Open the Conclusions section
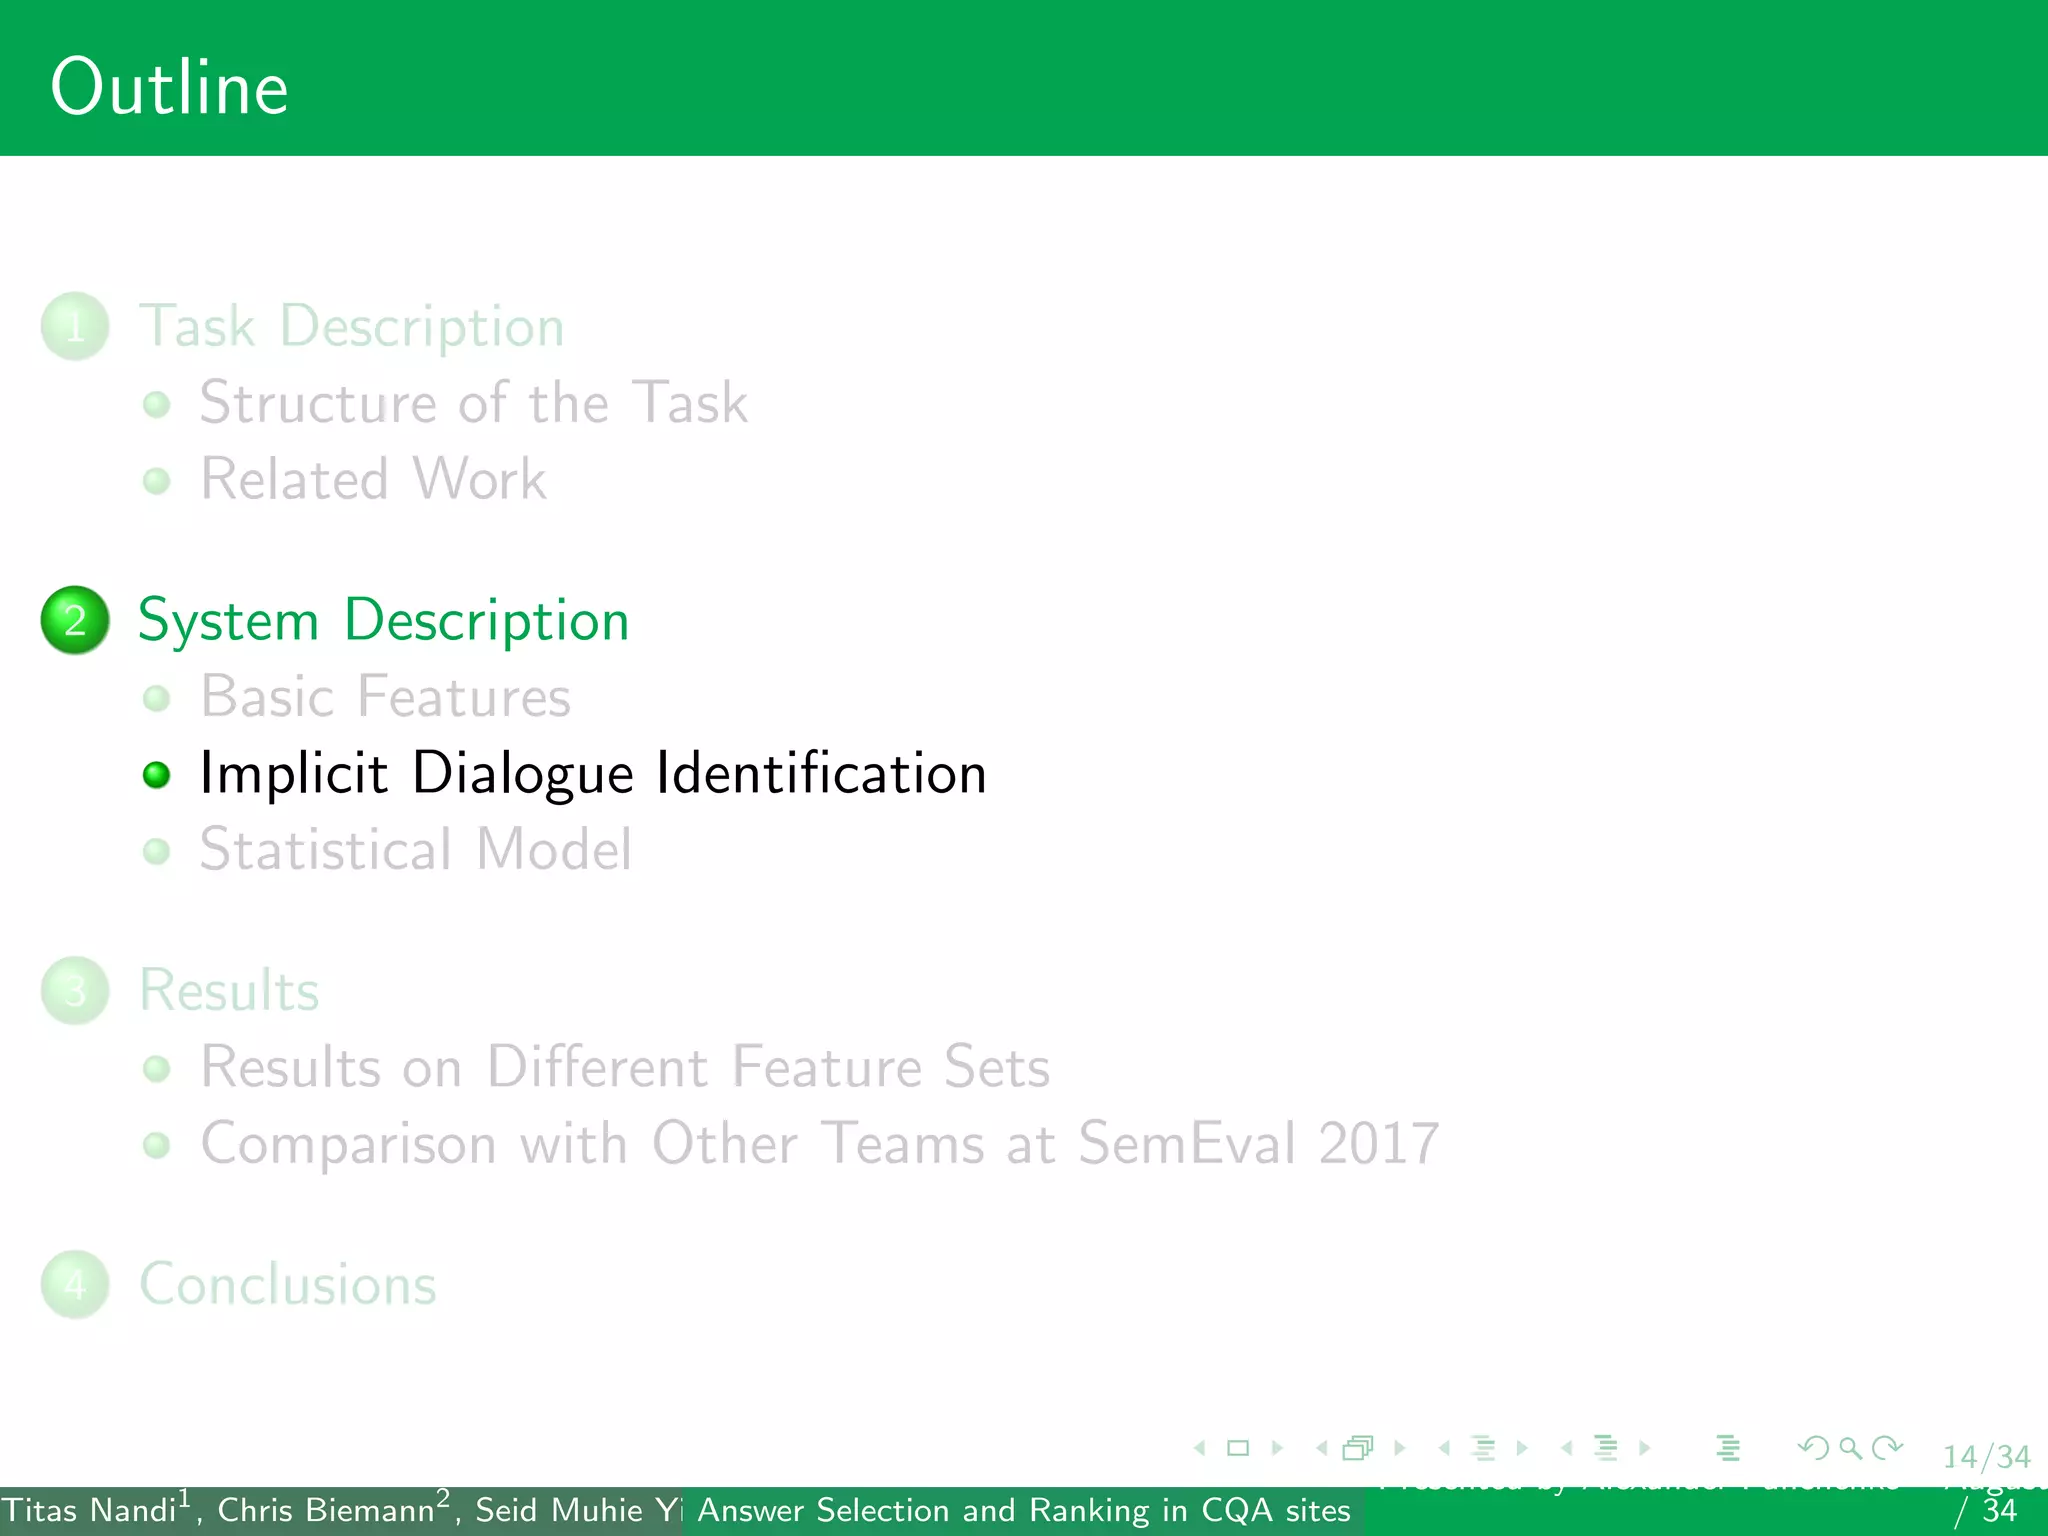The height and width of the screenshot is (1536, 2048). click(x=288, y=1285)
